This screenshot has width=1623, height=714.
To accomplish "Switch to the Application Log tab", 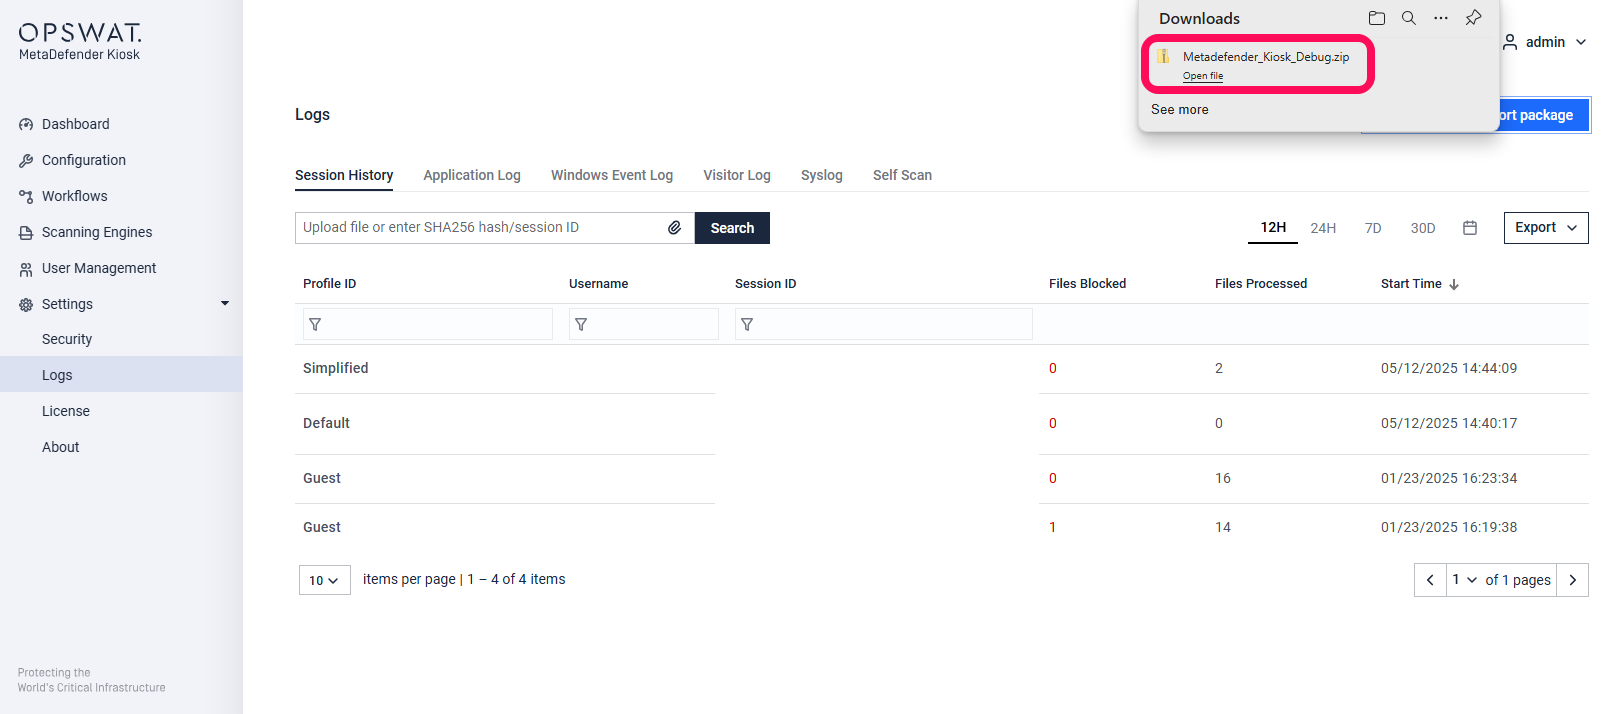I will [x=472, y=175].
